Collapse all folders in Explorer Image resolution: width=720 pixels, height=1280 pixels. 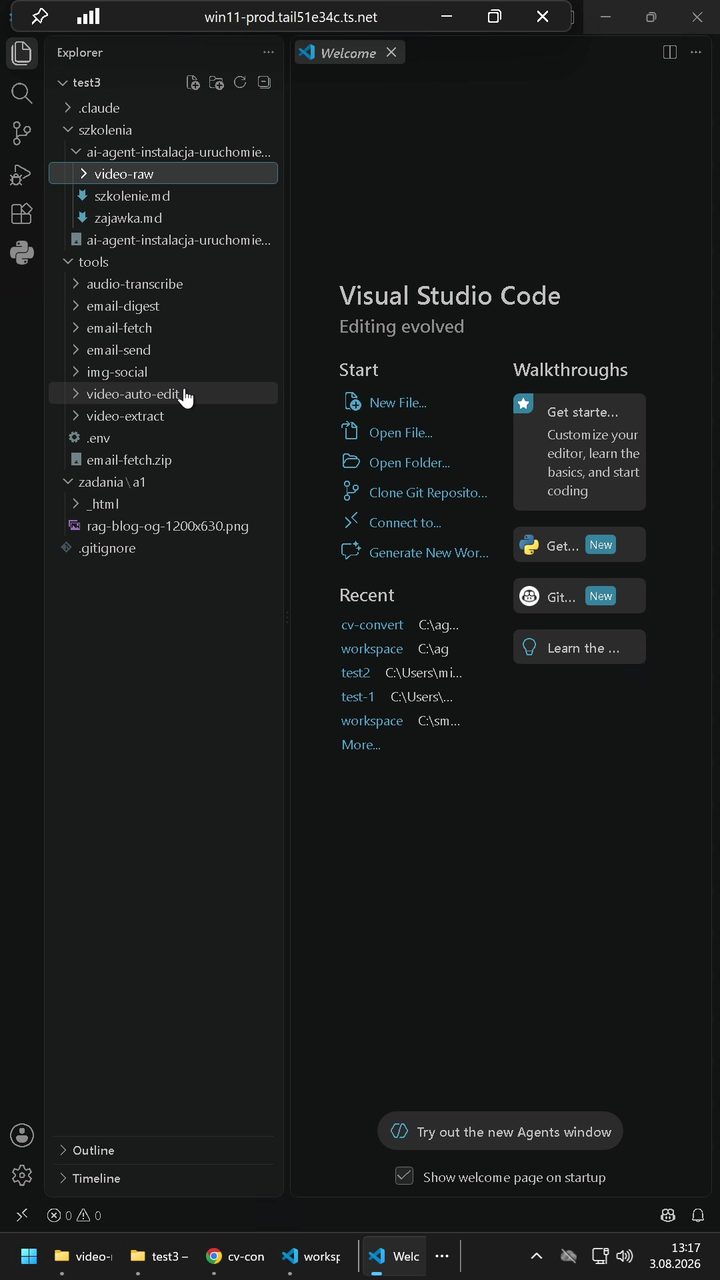(x=264, y=82)
